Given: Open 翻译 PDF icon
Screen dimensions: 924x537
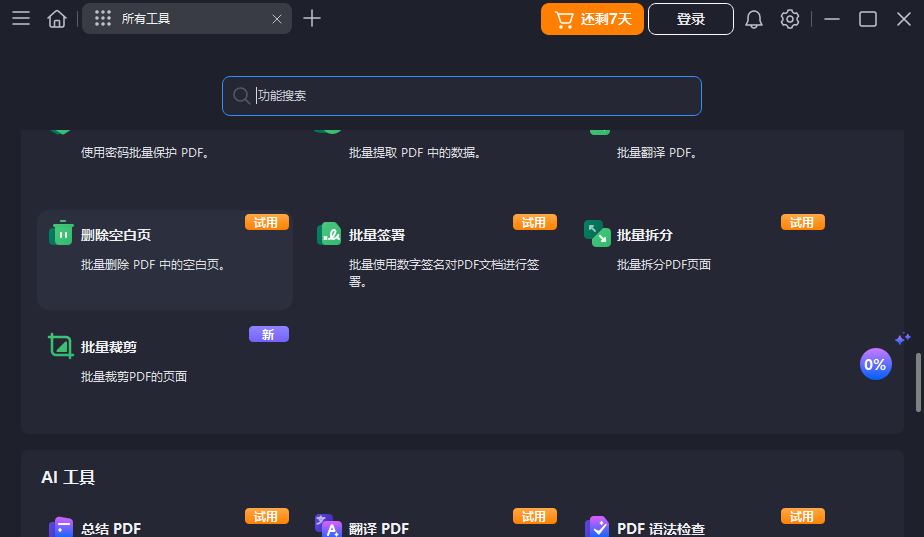Looking at the screenshot, I should coord(328,526).
